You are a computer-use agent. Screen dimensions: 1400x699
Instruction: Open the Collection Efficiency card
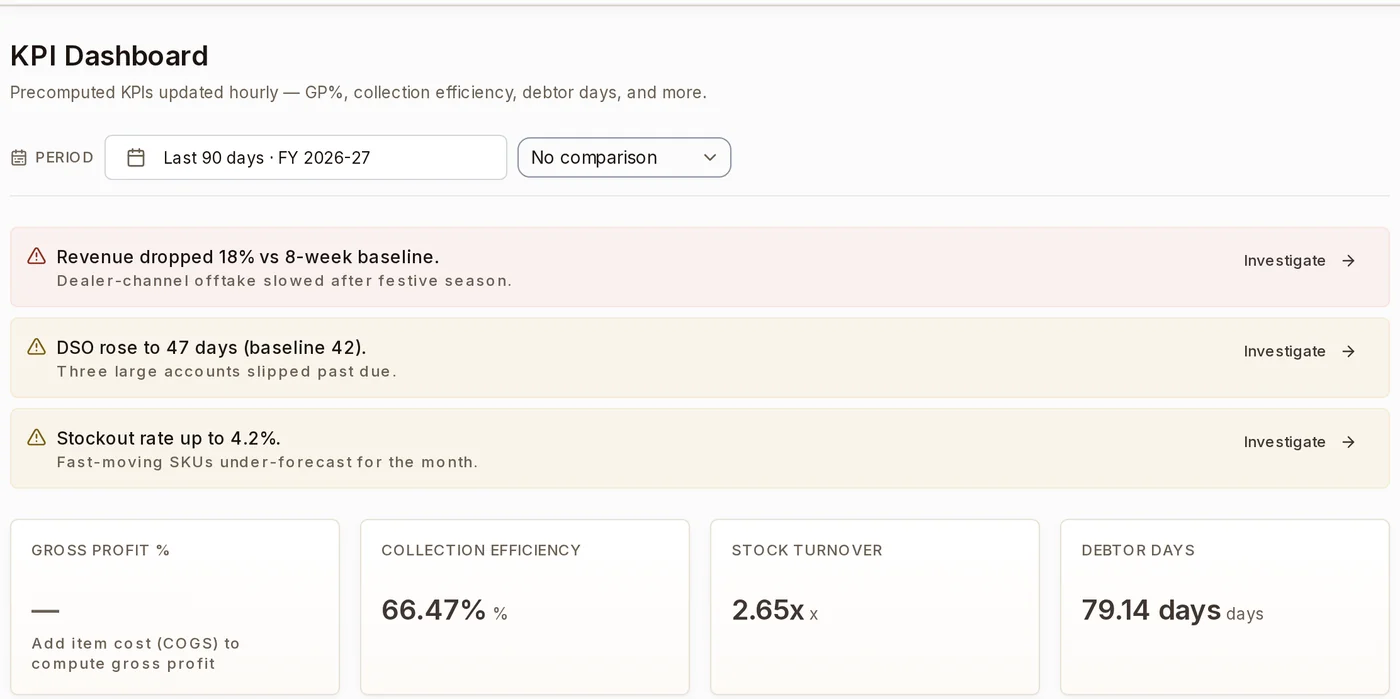(525, 607)
